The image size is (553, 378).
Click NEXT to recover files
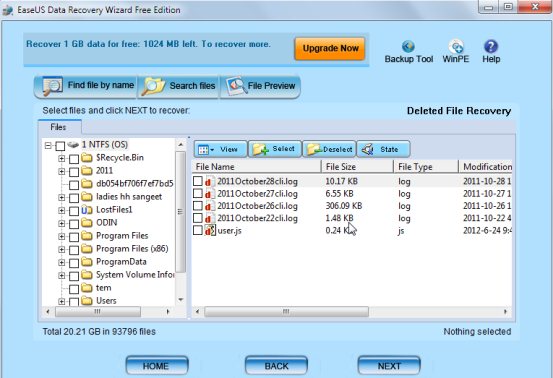pos(389,366)
